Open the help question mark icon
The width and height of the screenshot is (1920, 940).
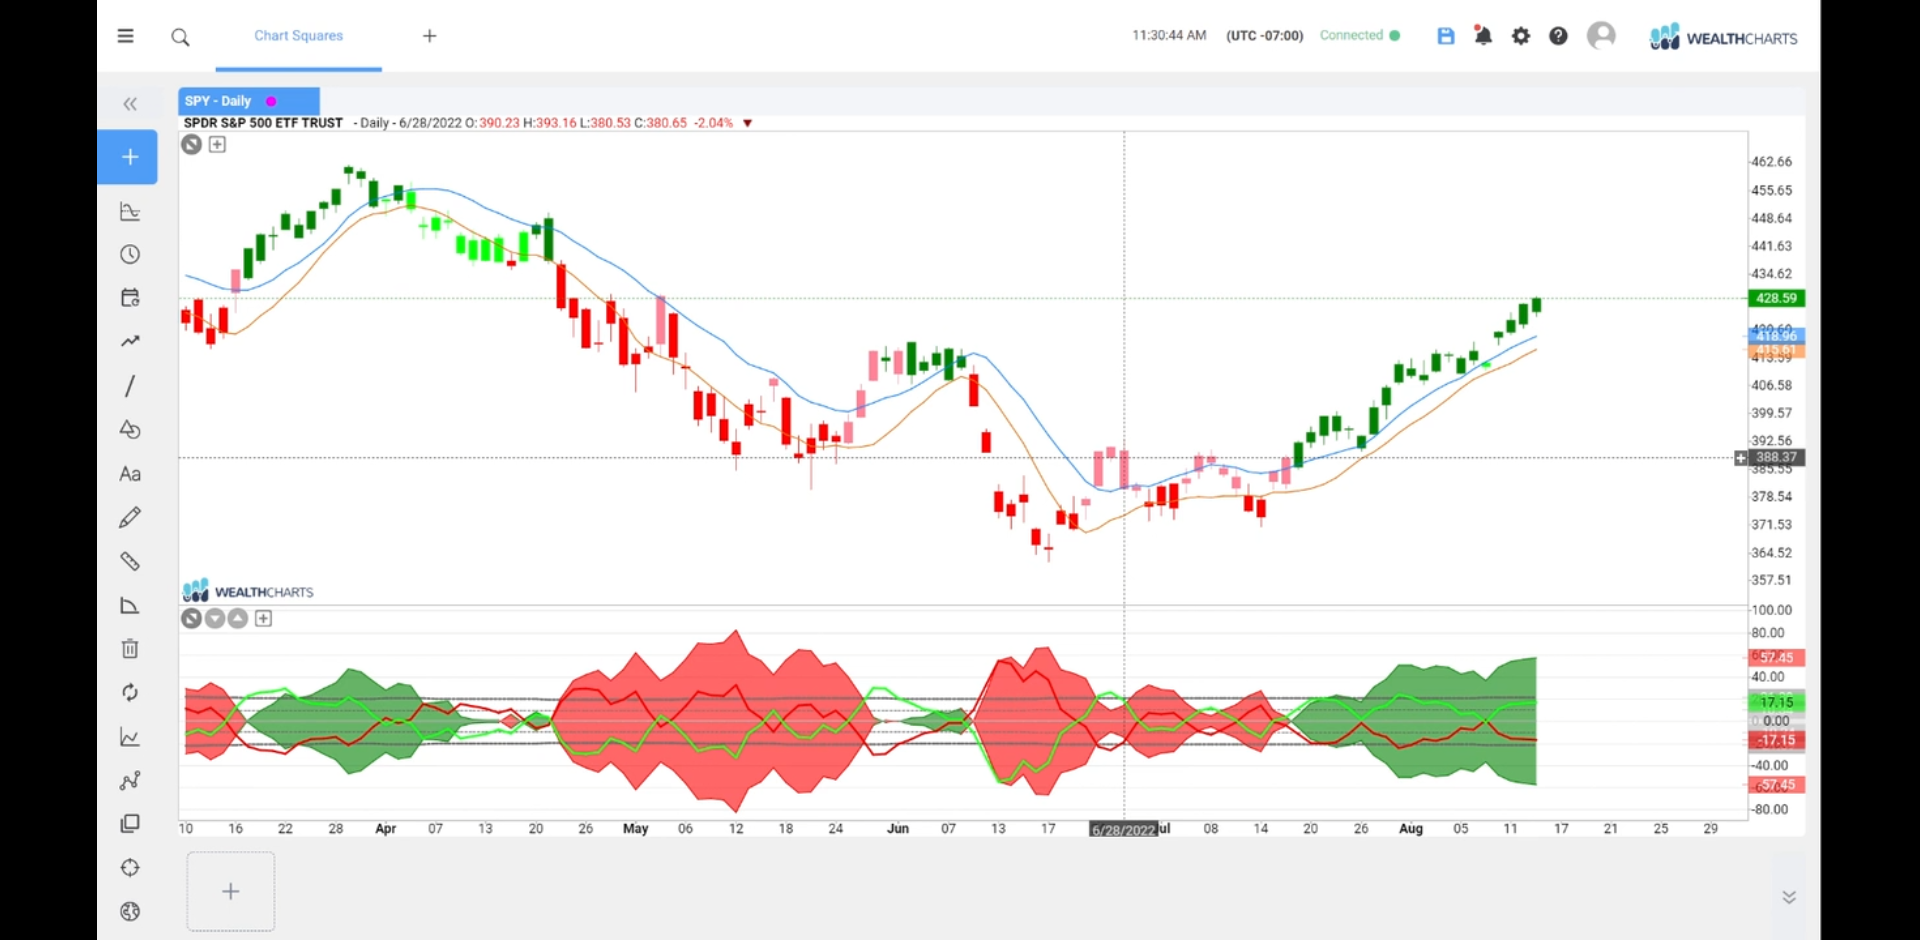click(1558, 36)
